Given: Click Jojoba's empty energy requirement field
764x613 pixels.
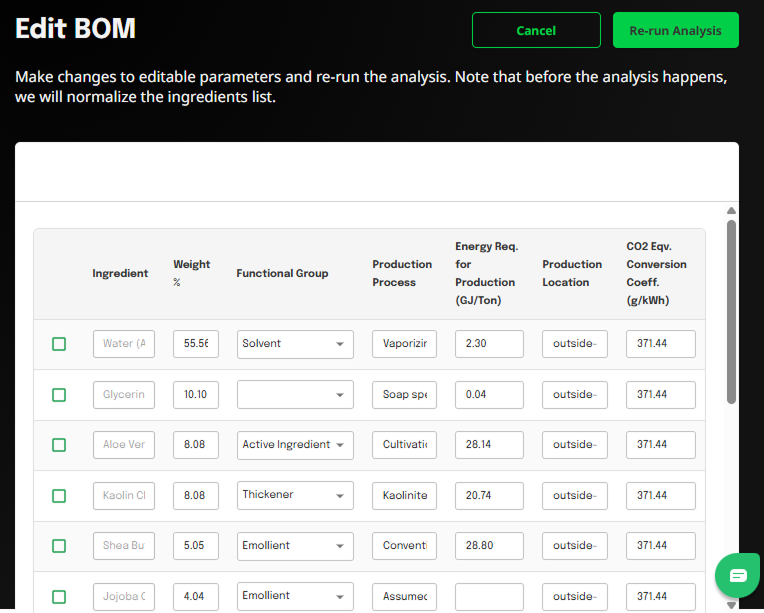Looking at the screenshot, I should pyautogui.click(x=489, y=597).
